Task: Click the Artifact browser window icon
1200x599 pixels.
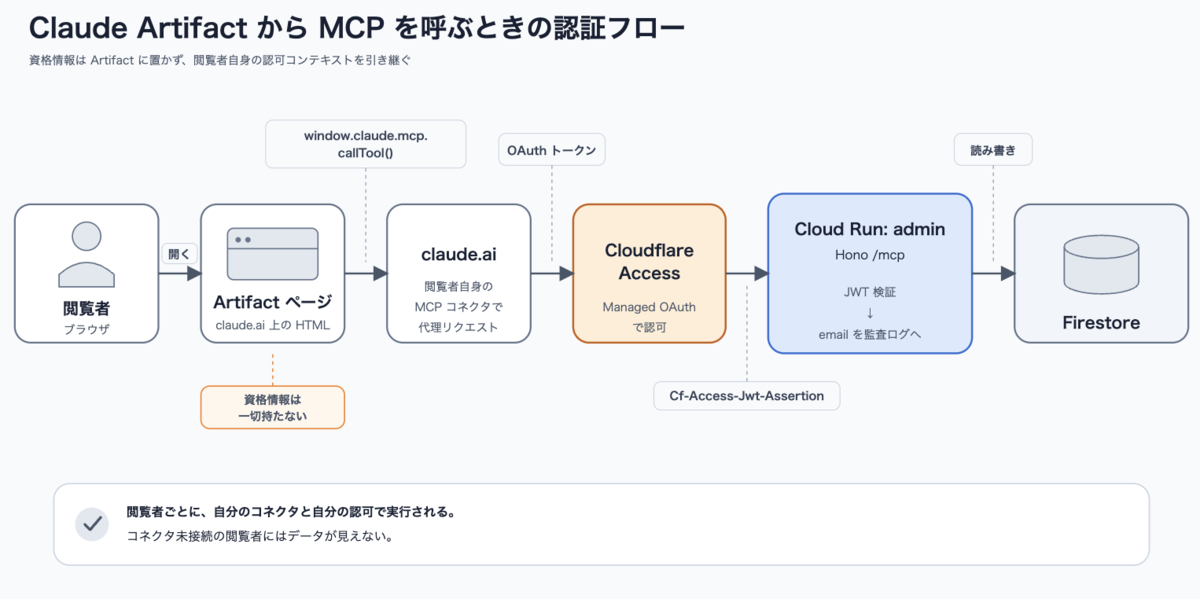Action: click(273, 253)
